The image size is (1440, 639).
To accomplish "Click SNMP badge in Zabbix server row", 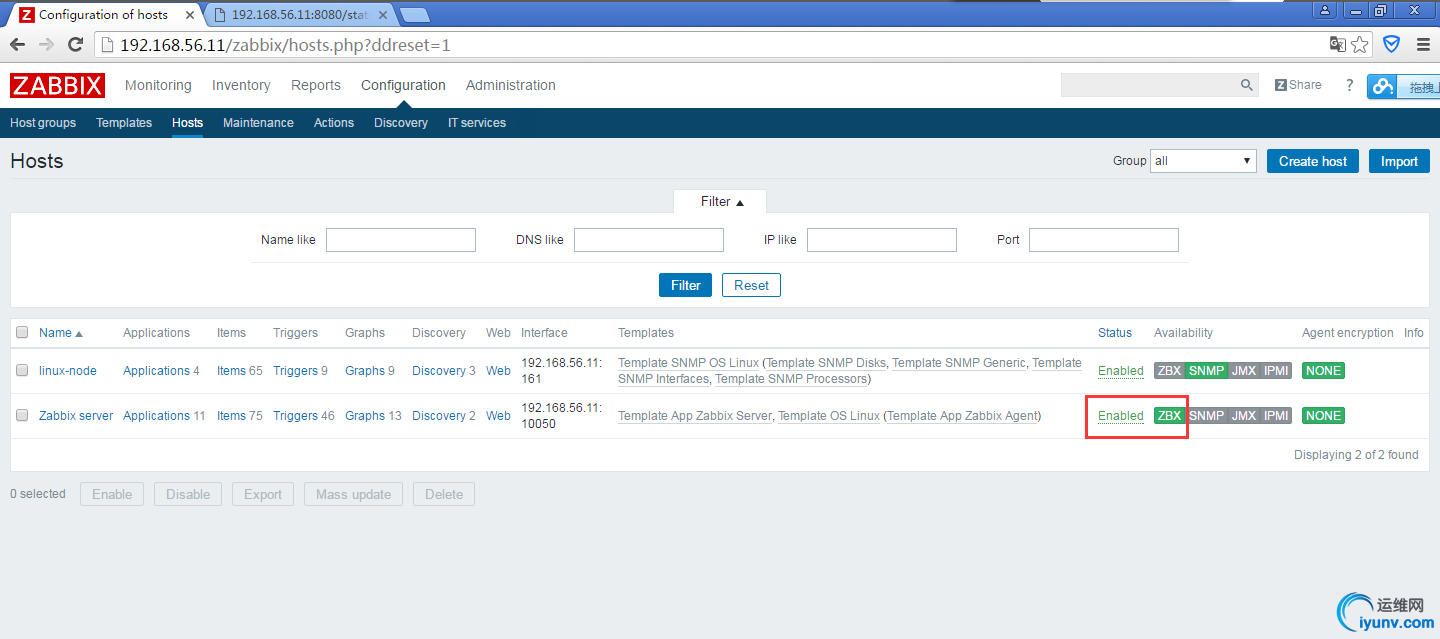I will tap(1207, 416).
